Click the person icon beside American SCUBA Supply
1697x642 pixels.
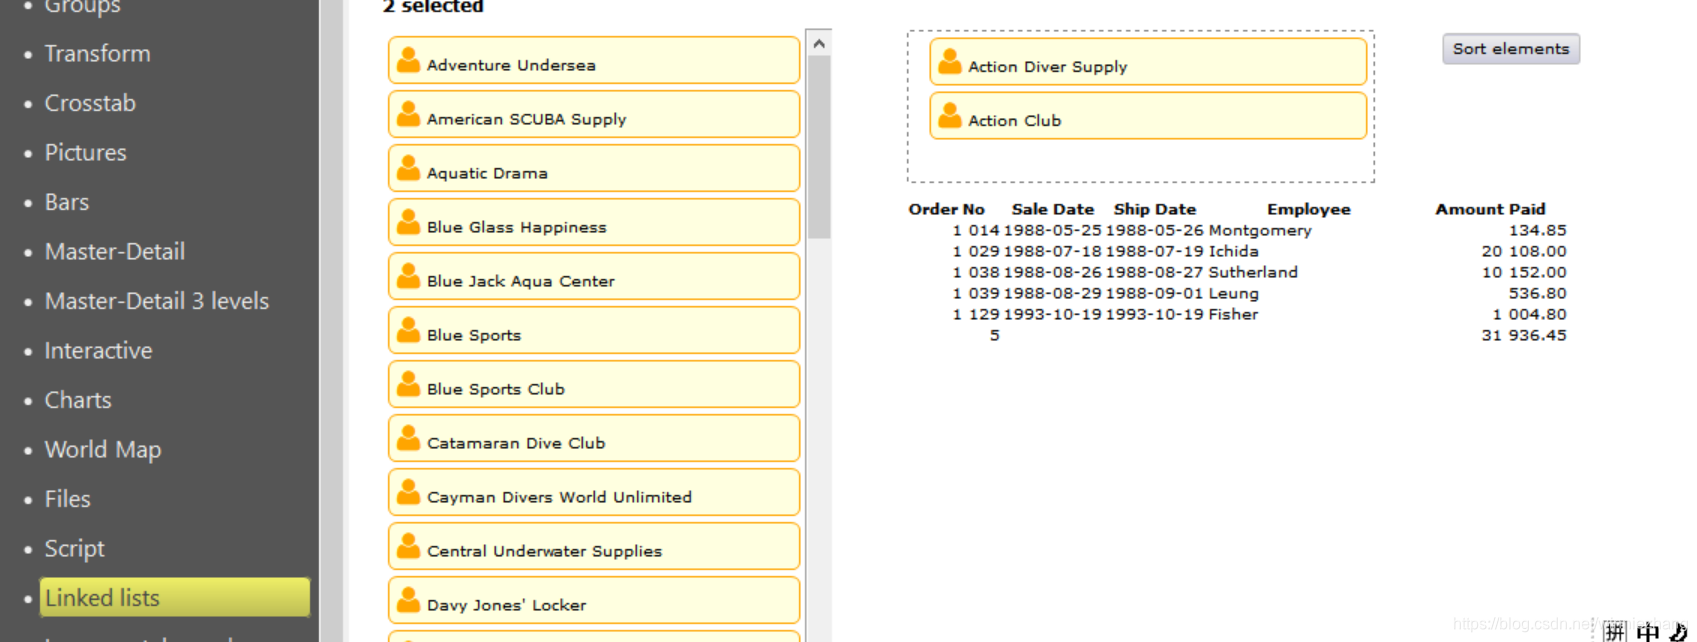[x=408, y=115]
